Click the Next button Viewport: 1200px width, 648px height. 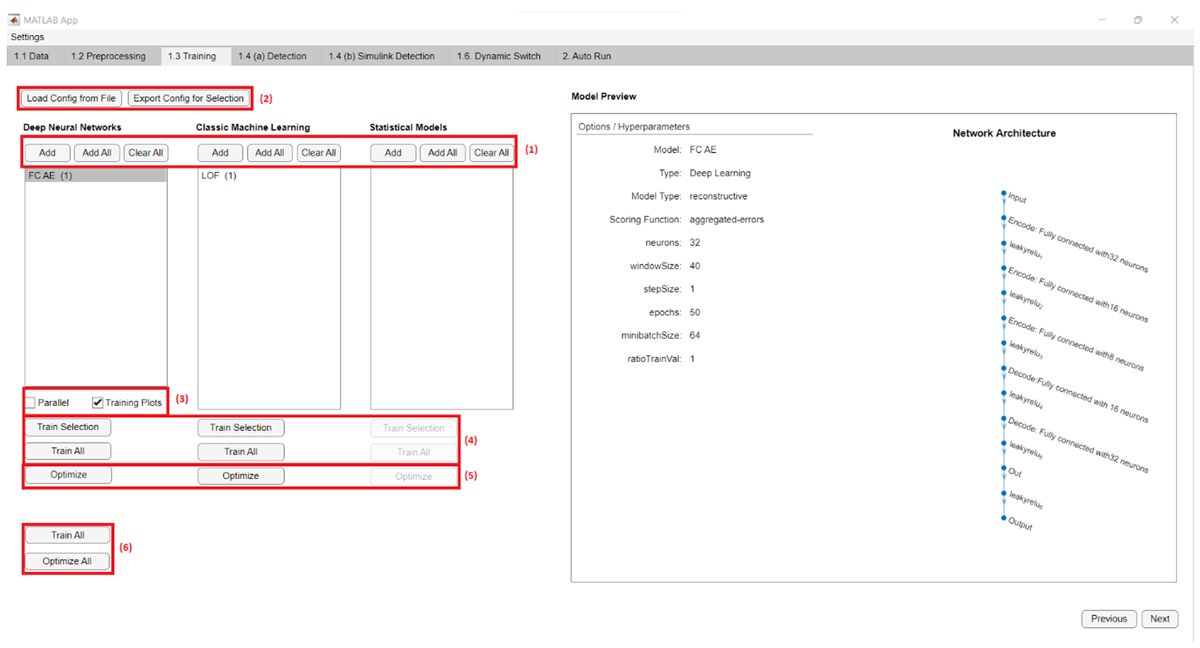coord(1159,618)
